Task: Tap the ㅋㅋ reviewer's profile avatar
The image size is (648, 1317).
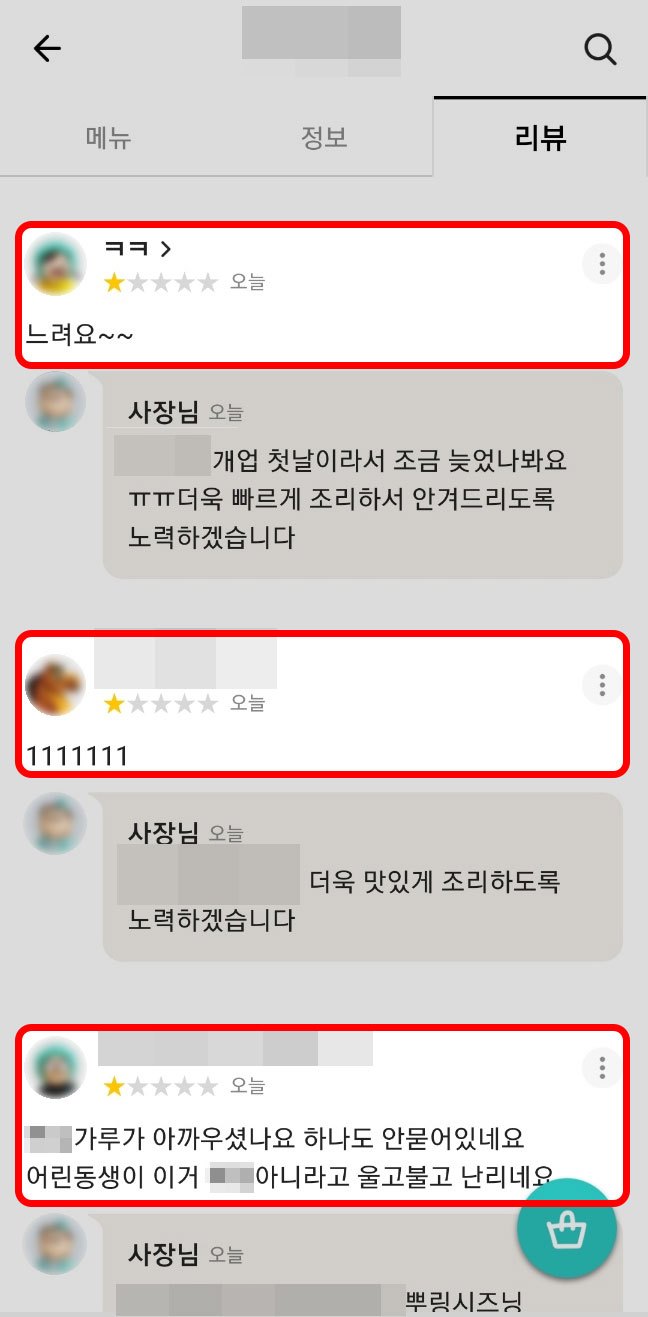Action: [56, 264]
